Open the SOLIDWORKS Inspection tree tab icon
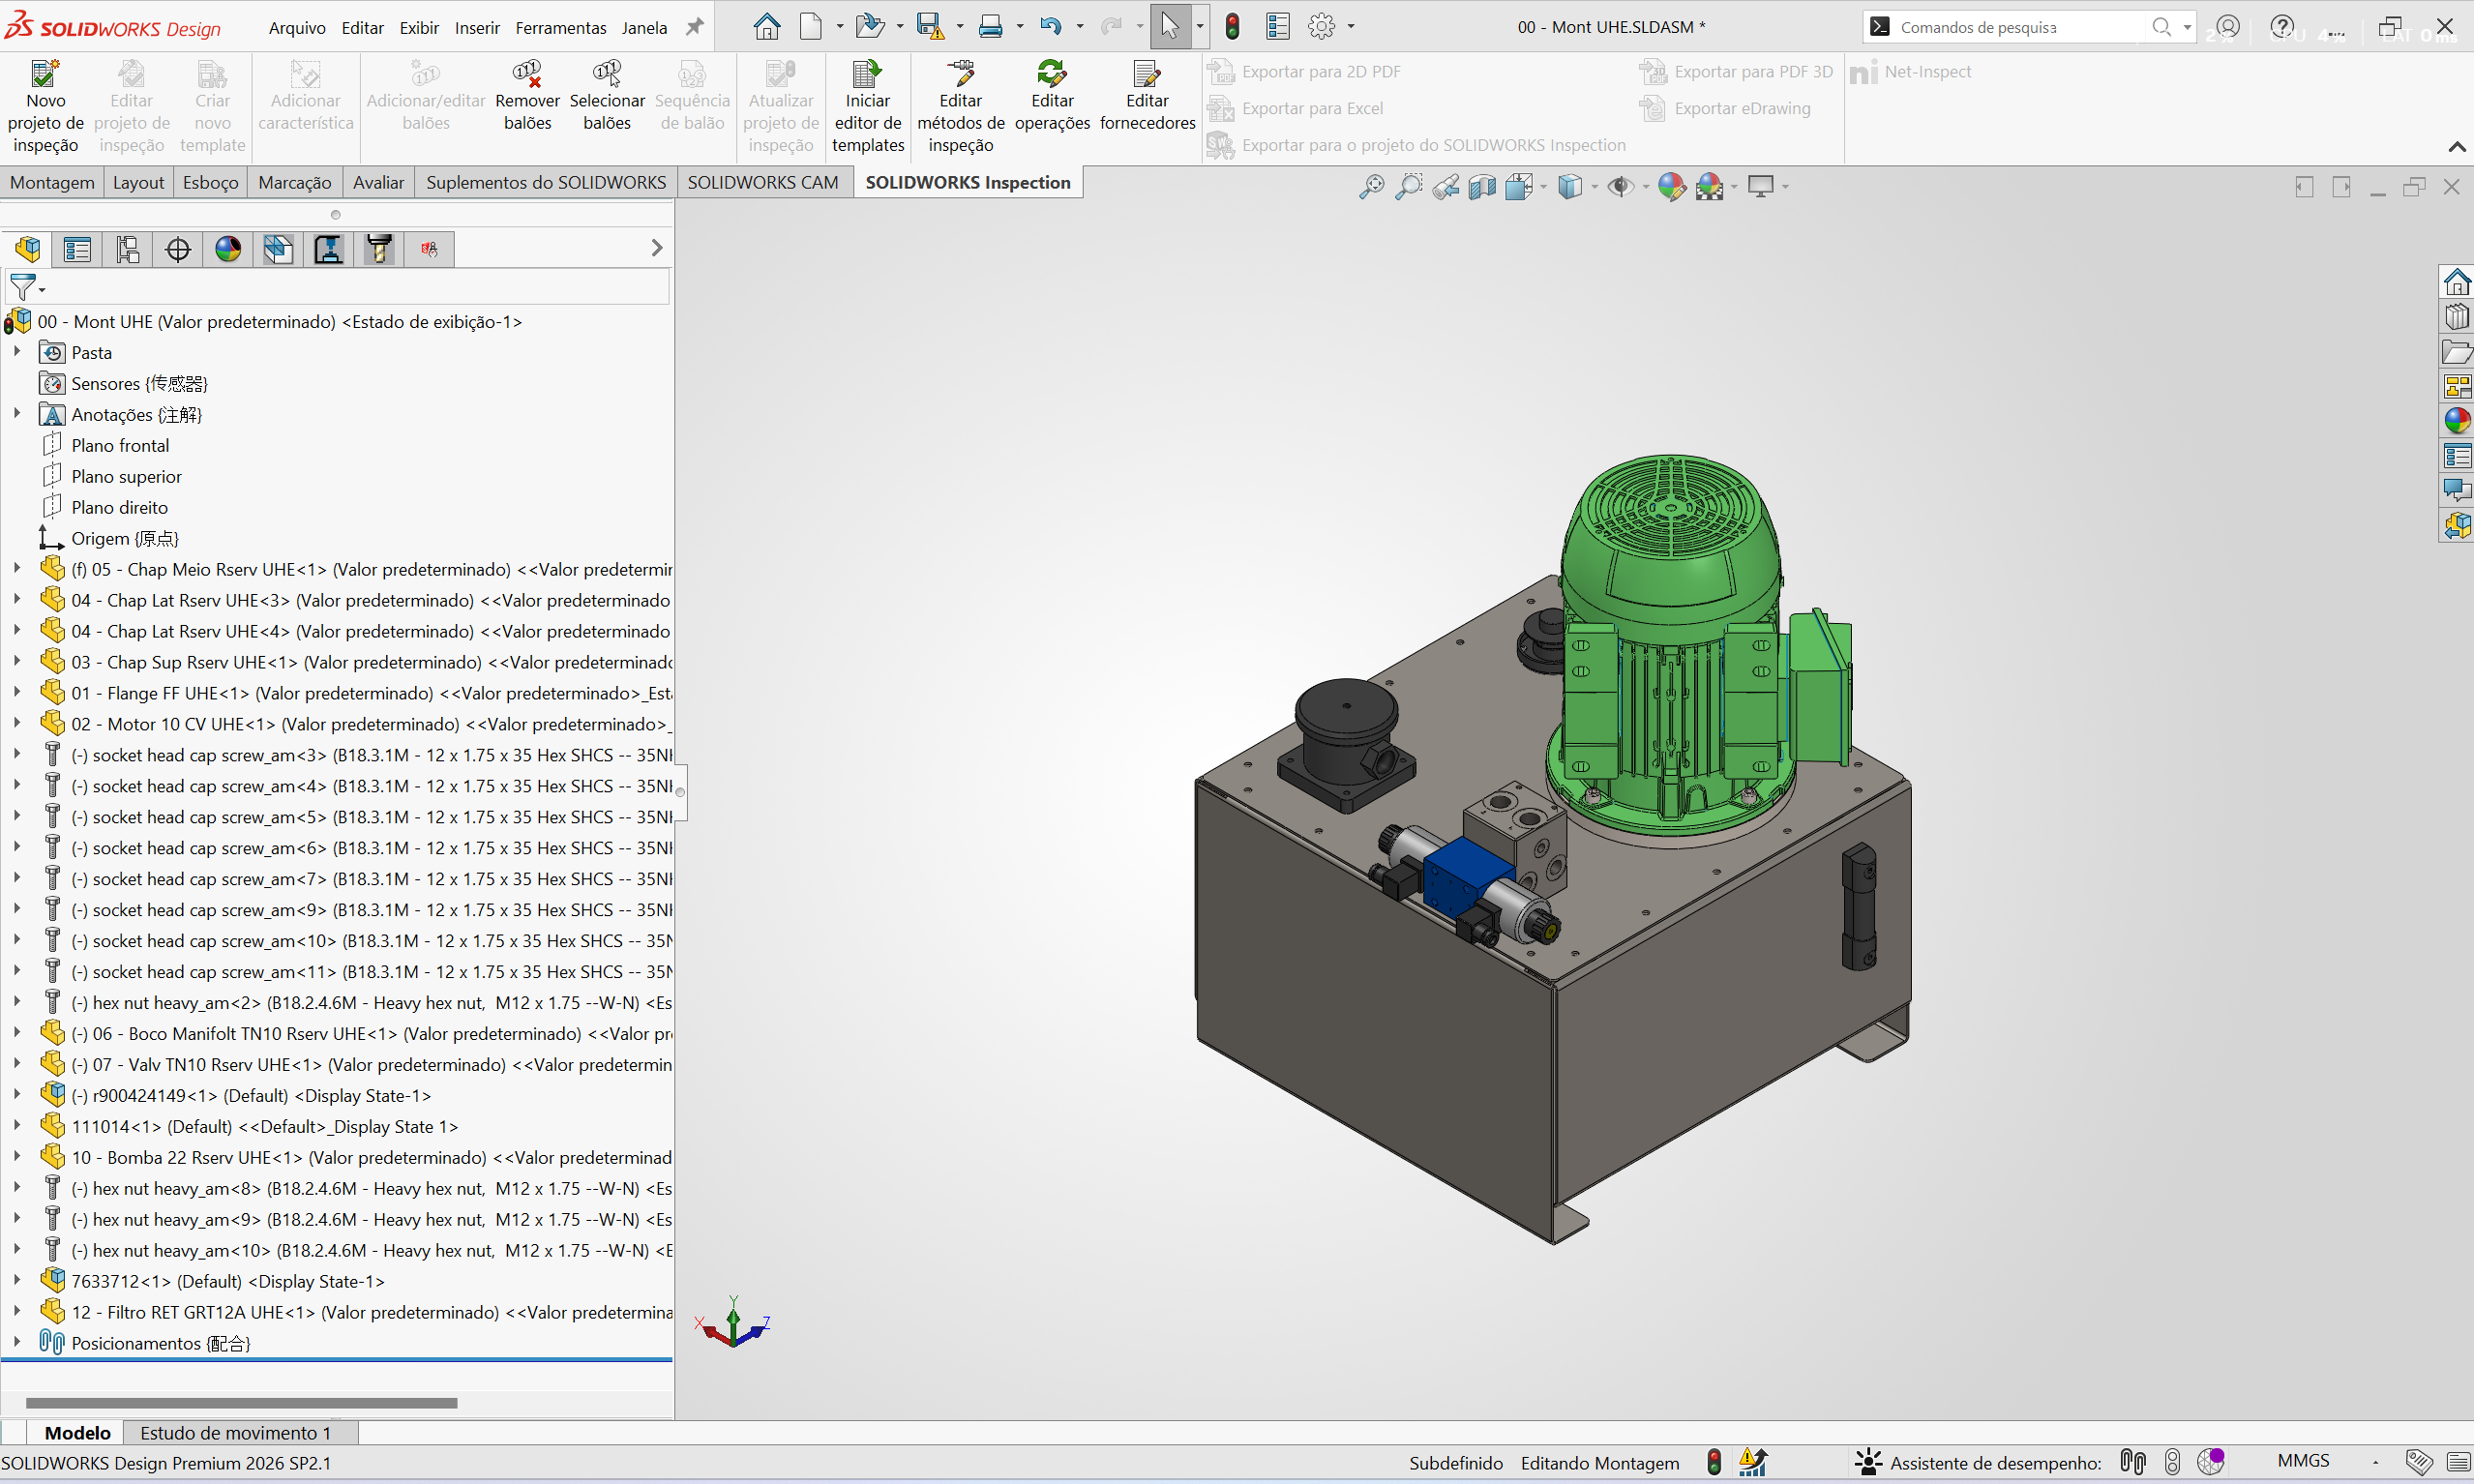Image resolution: width=2474 pixels, height=1484 pixels. [x=430, y=249]
